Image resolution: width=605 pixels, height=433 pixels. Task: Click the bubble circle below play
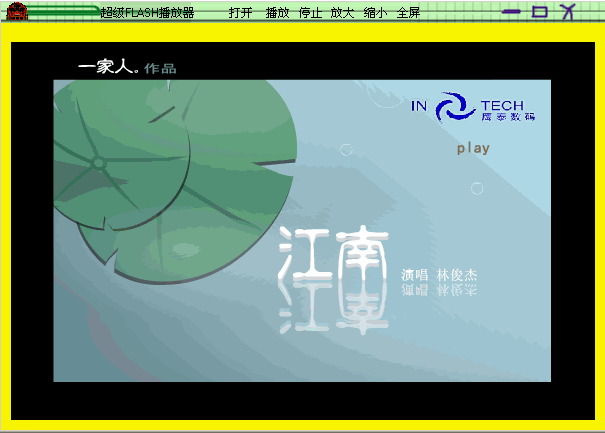(x=477, y=188)
